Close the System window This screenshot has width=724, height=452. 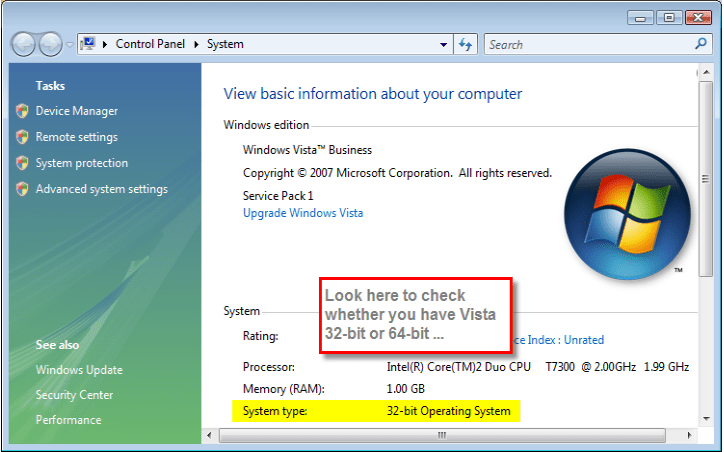[x=698, y=18]
